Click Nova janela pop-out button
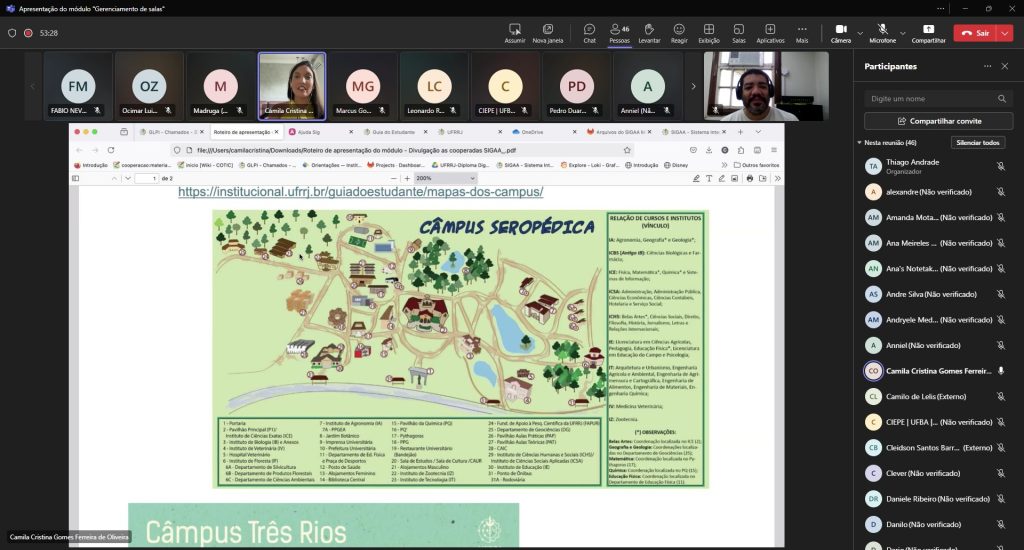1024x550 pixels. [x=547, y=33]
